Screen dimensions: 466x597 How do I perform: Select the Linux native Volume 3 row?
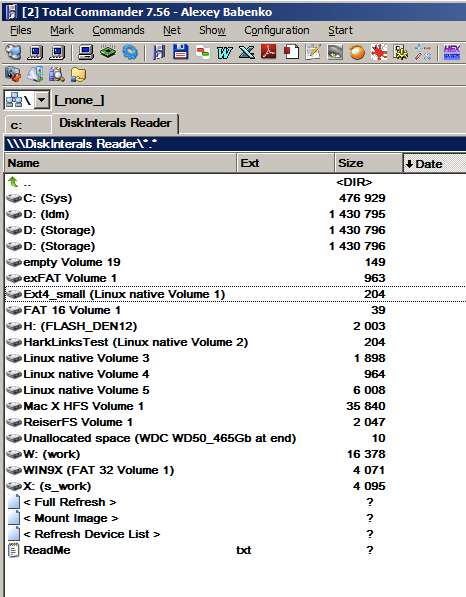235,358
